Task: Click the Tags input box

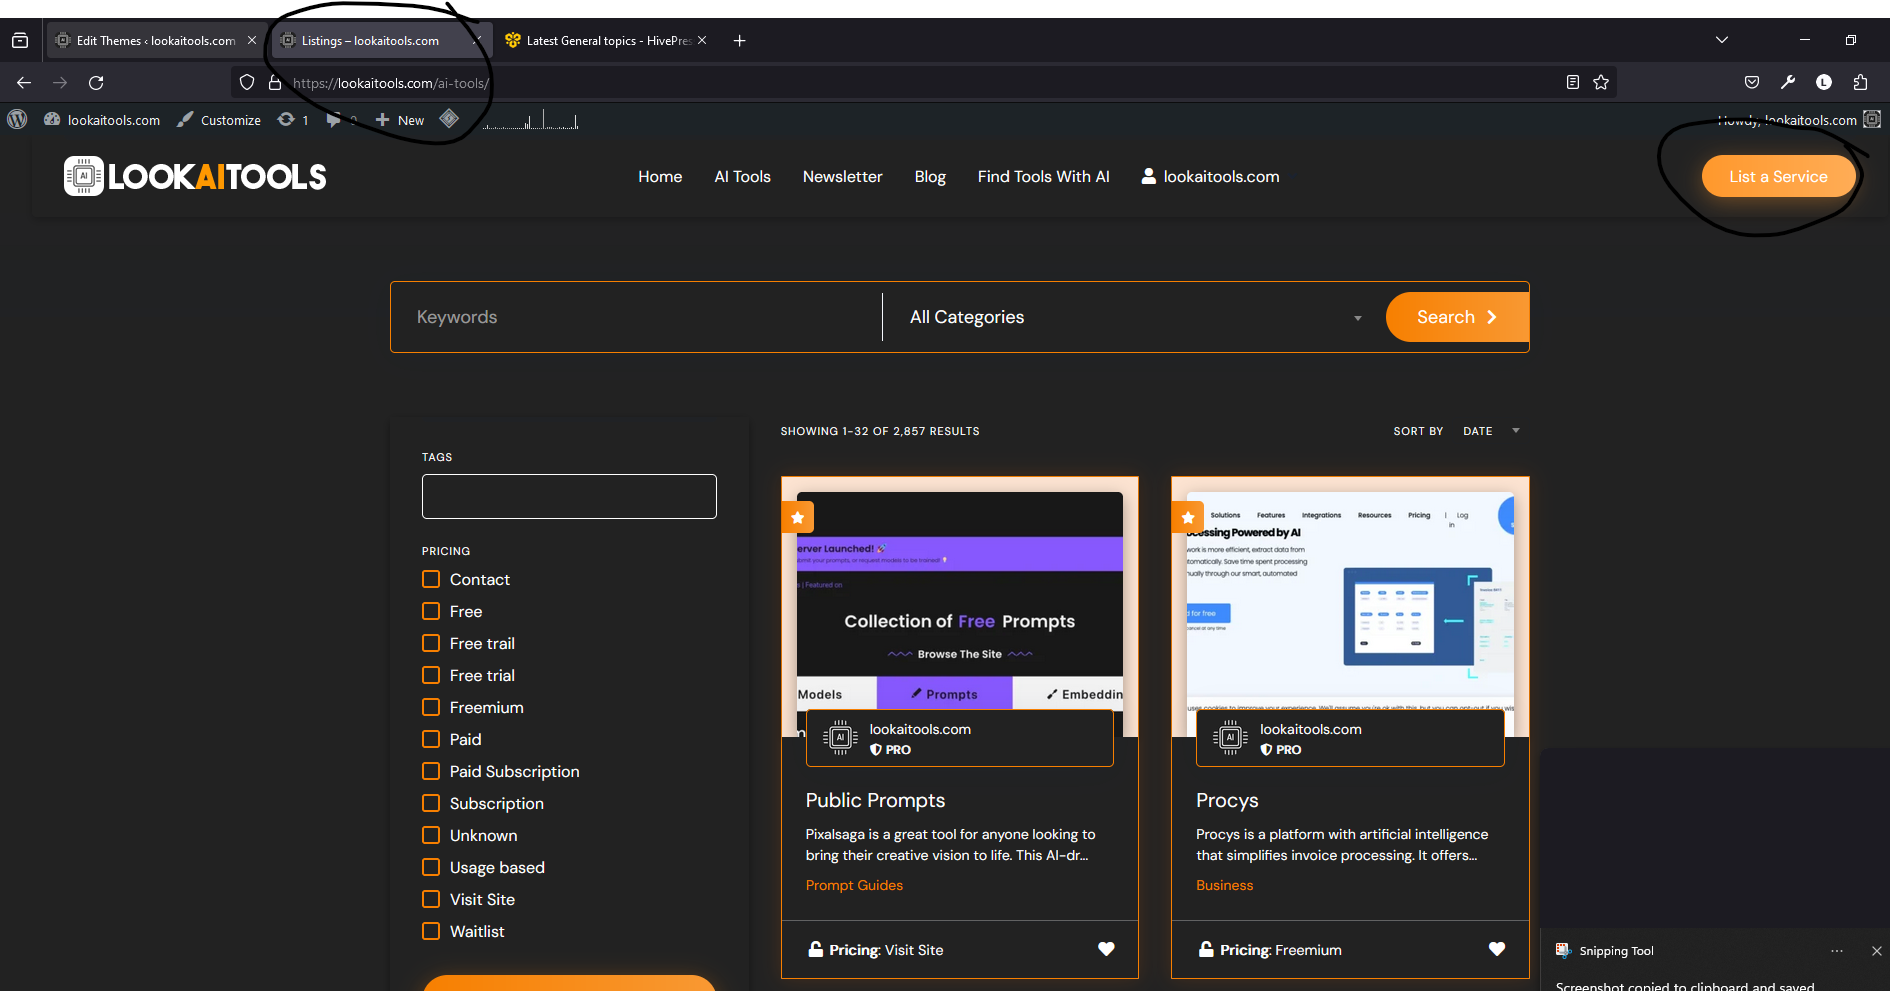Action: (x=569, y=496)
